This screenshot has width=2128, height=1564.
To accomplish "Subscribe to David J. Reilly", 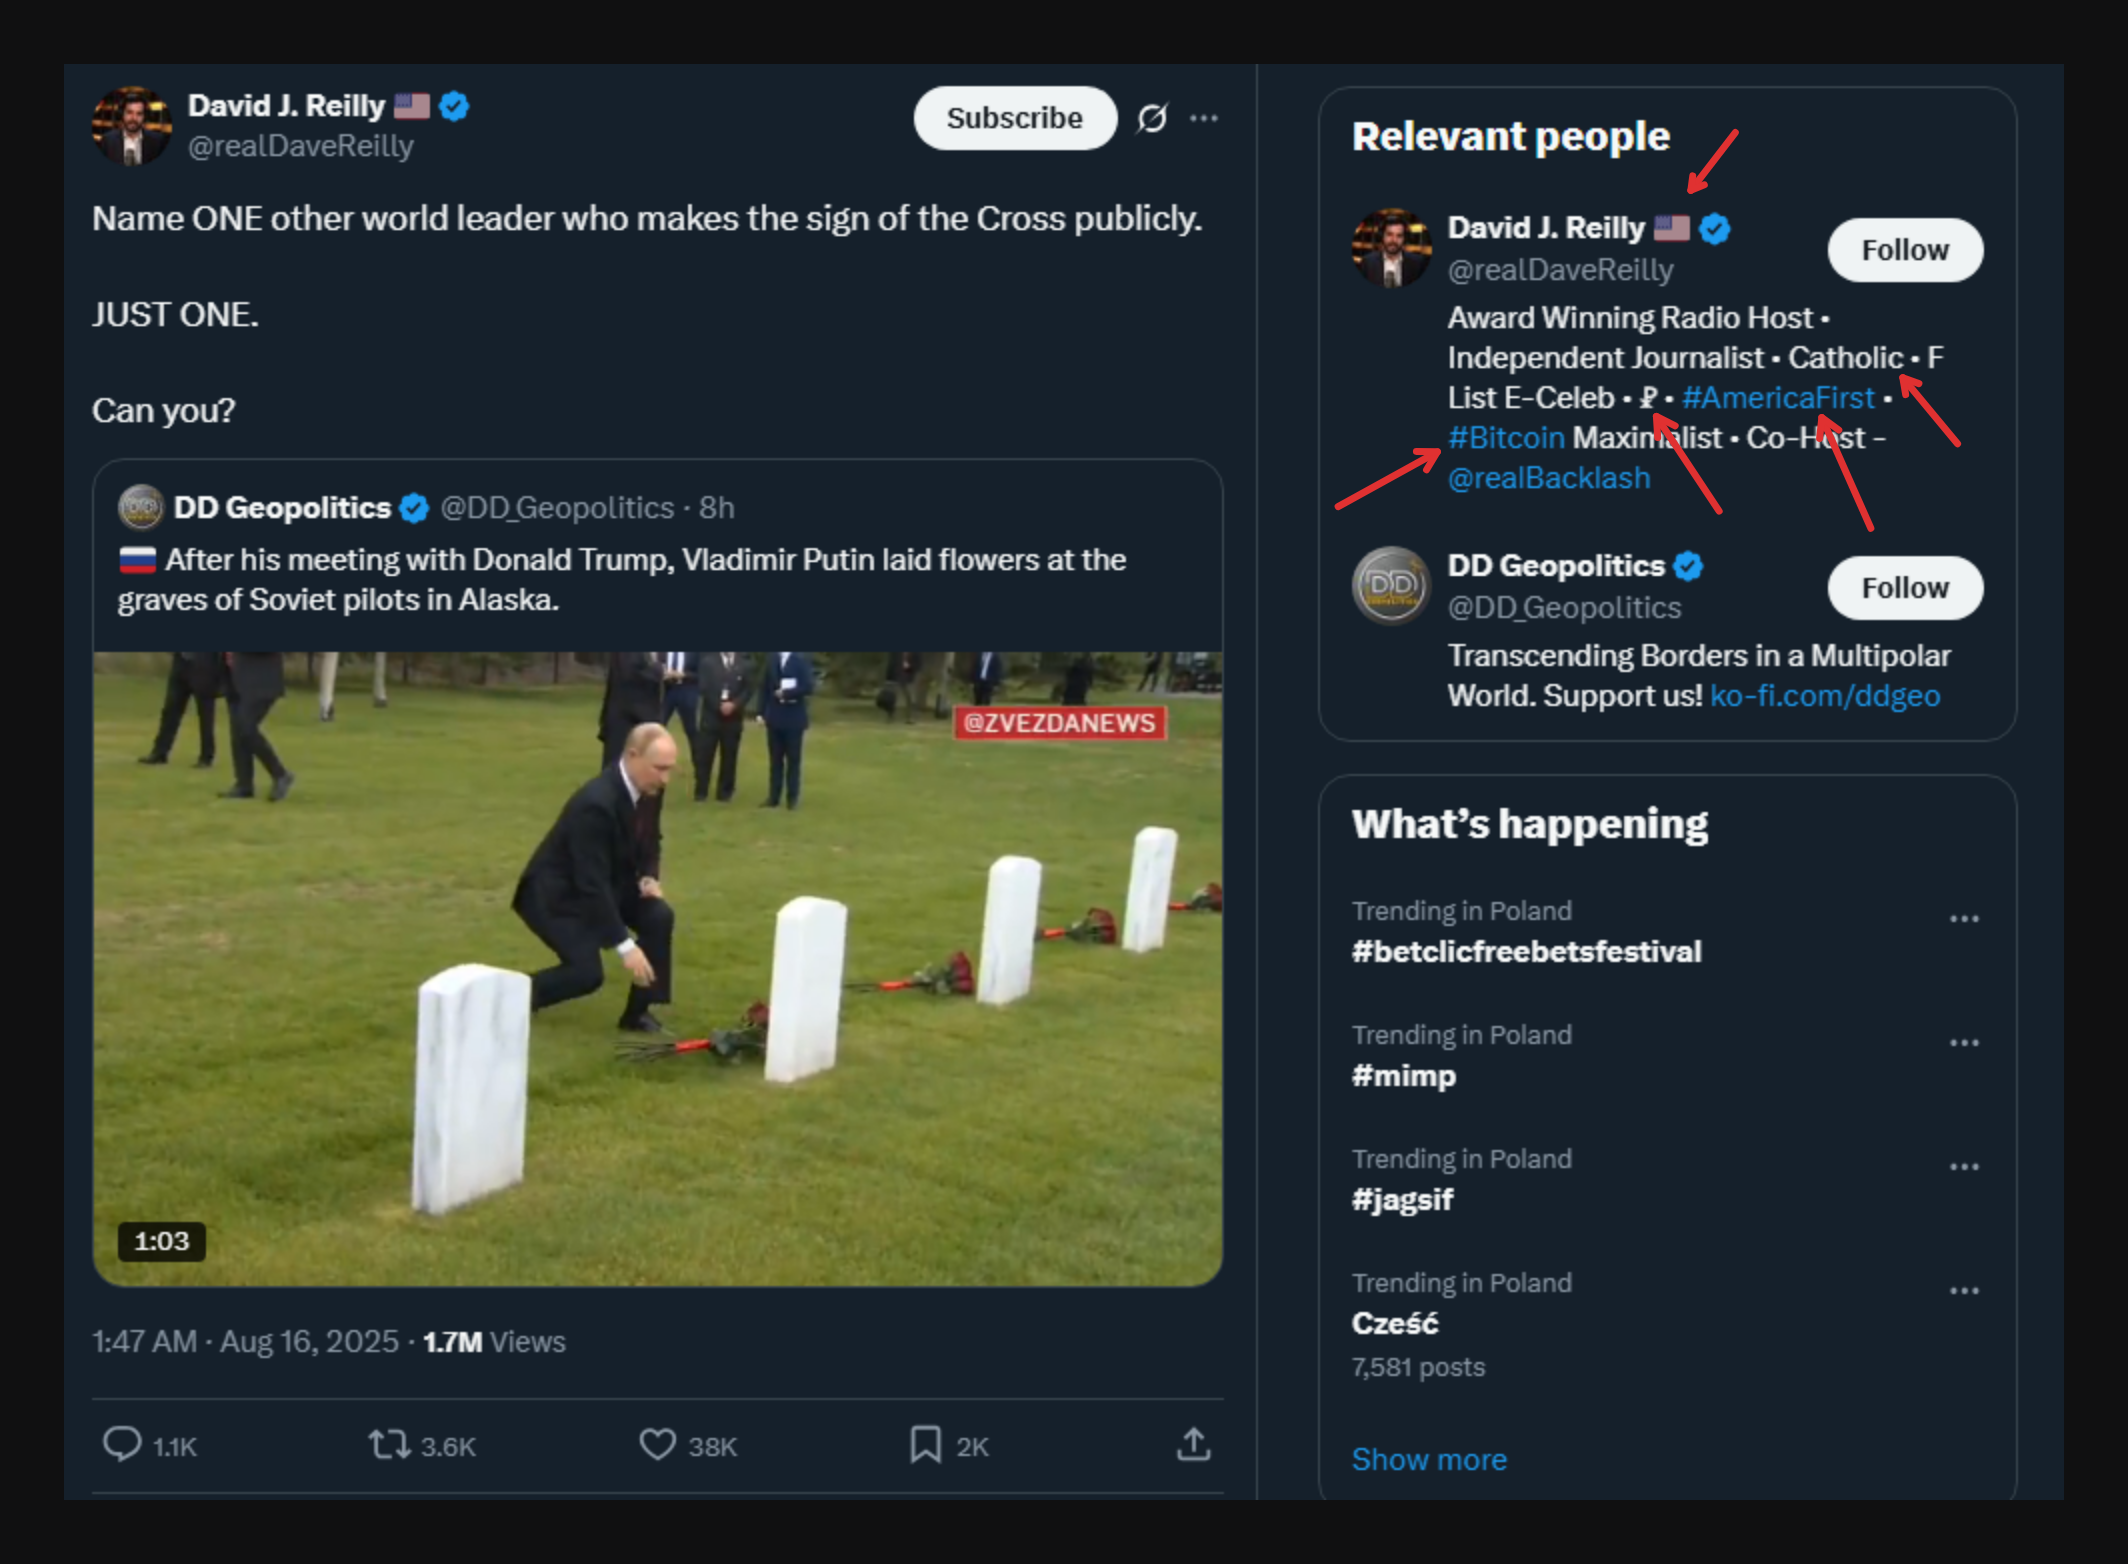I will tap(1014, 118).
